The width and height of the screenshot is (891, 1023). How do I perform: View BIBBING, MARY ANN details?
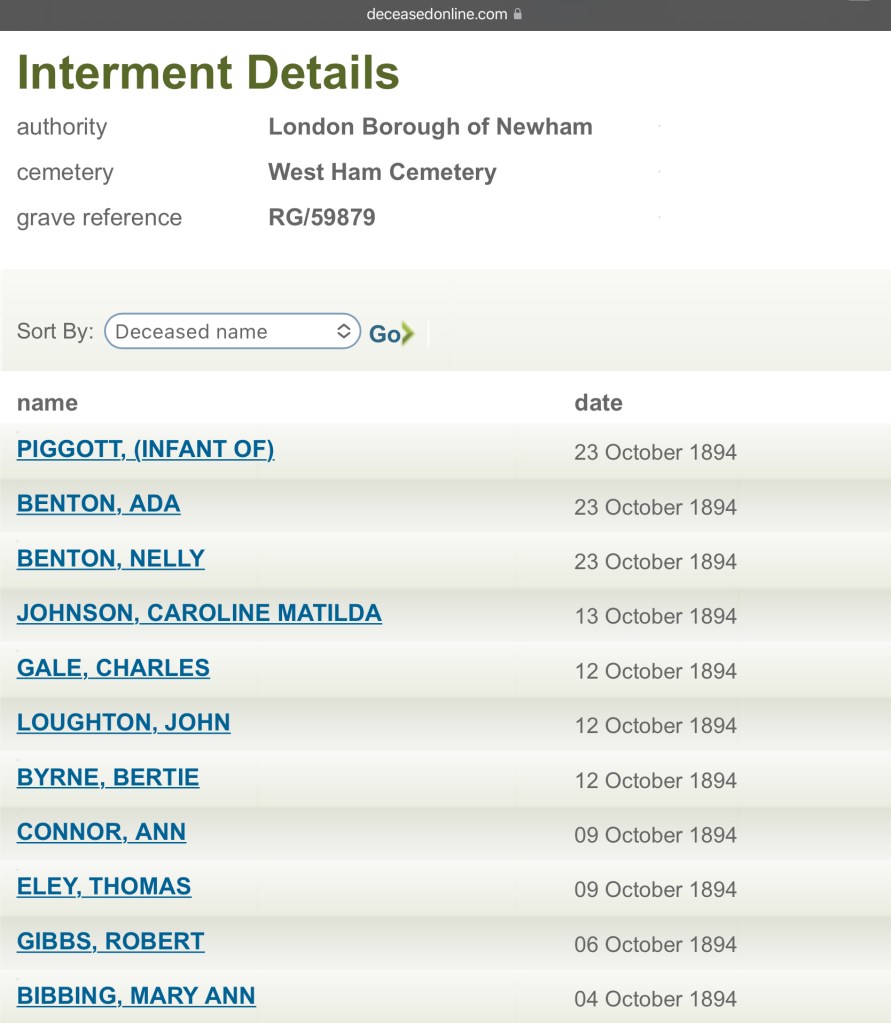136,996
